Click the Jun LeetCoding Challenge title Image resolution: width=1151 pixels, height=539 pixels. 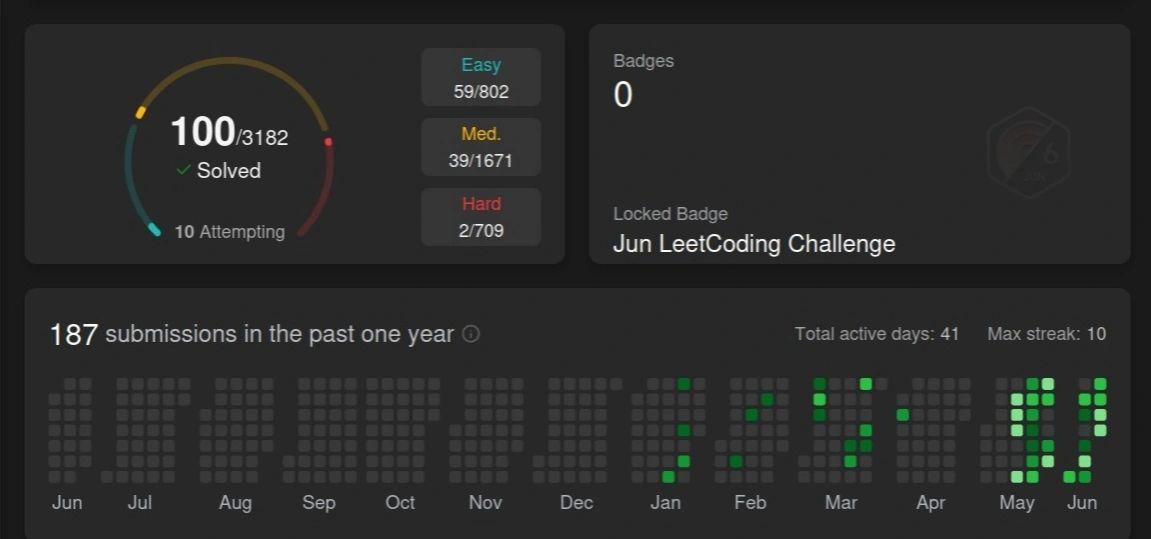pos(753,244)
